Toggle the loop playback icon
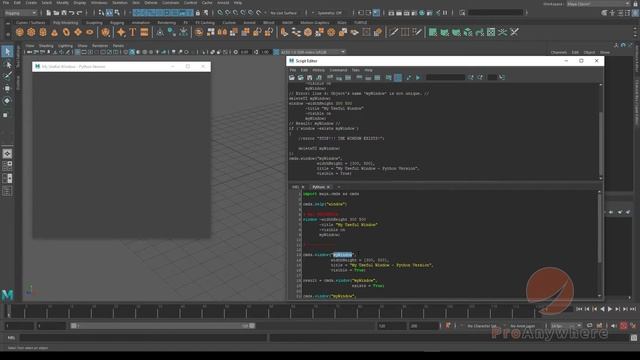The image size is (640, 360). coord(590,326)
